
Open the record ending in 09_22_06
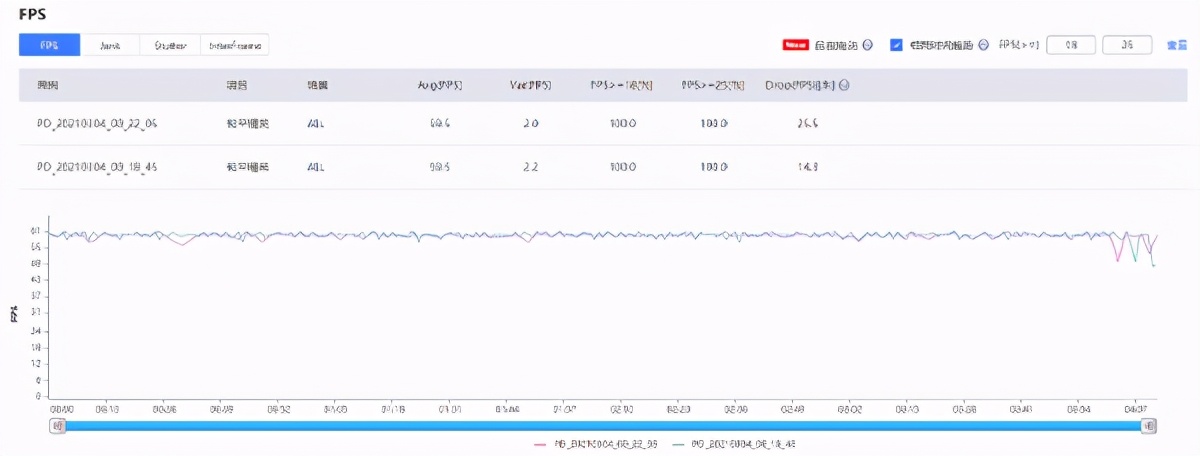[x=97, y=123]
